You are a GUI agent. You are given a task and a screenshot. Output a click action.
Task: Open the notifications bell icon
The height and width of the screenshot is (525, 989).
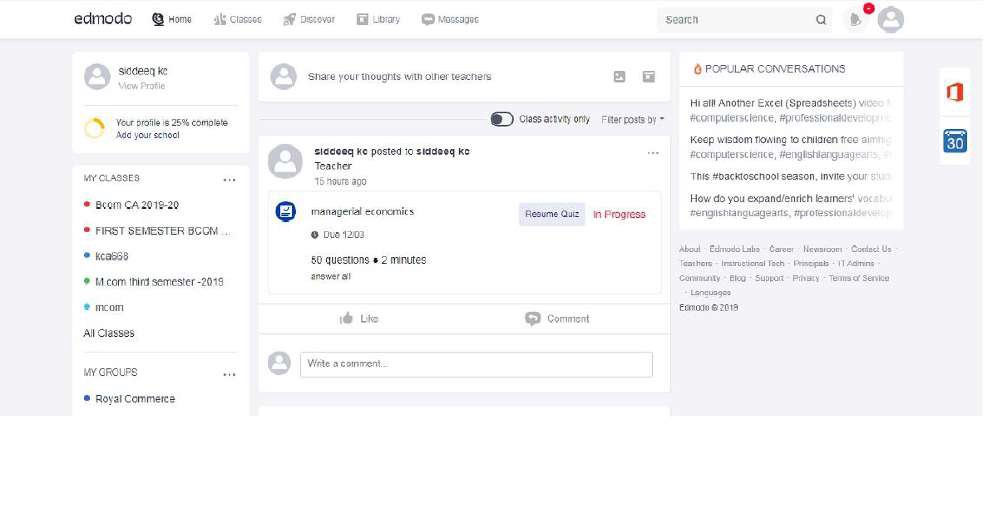tap(856, 20)
